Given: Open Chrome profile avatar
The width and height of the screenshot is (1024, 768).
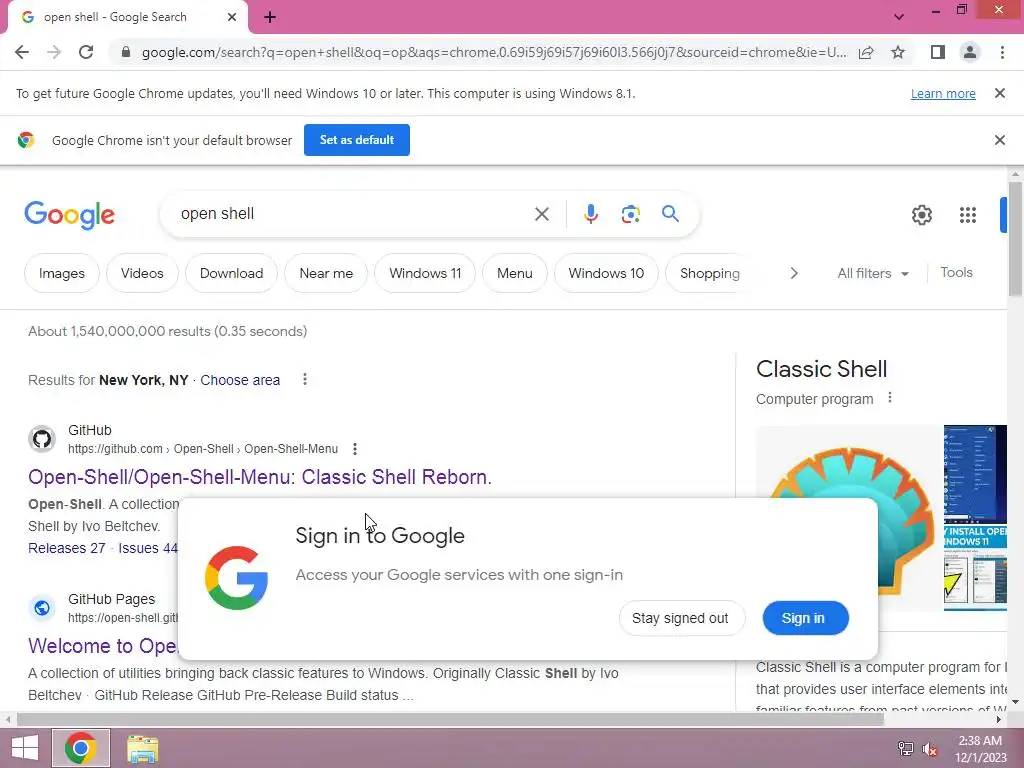Looking at the screenshot, I should (x=970, y=52).
